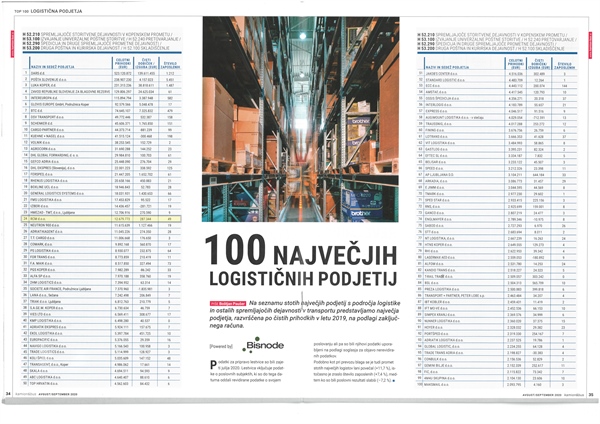Click 'CARGO-PARTNER d.o.o.' row
Screen dimensions: 600x424
[x=101, y=130]
